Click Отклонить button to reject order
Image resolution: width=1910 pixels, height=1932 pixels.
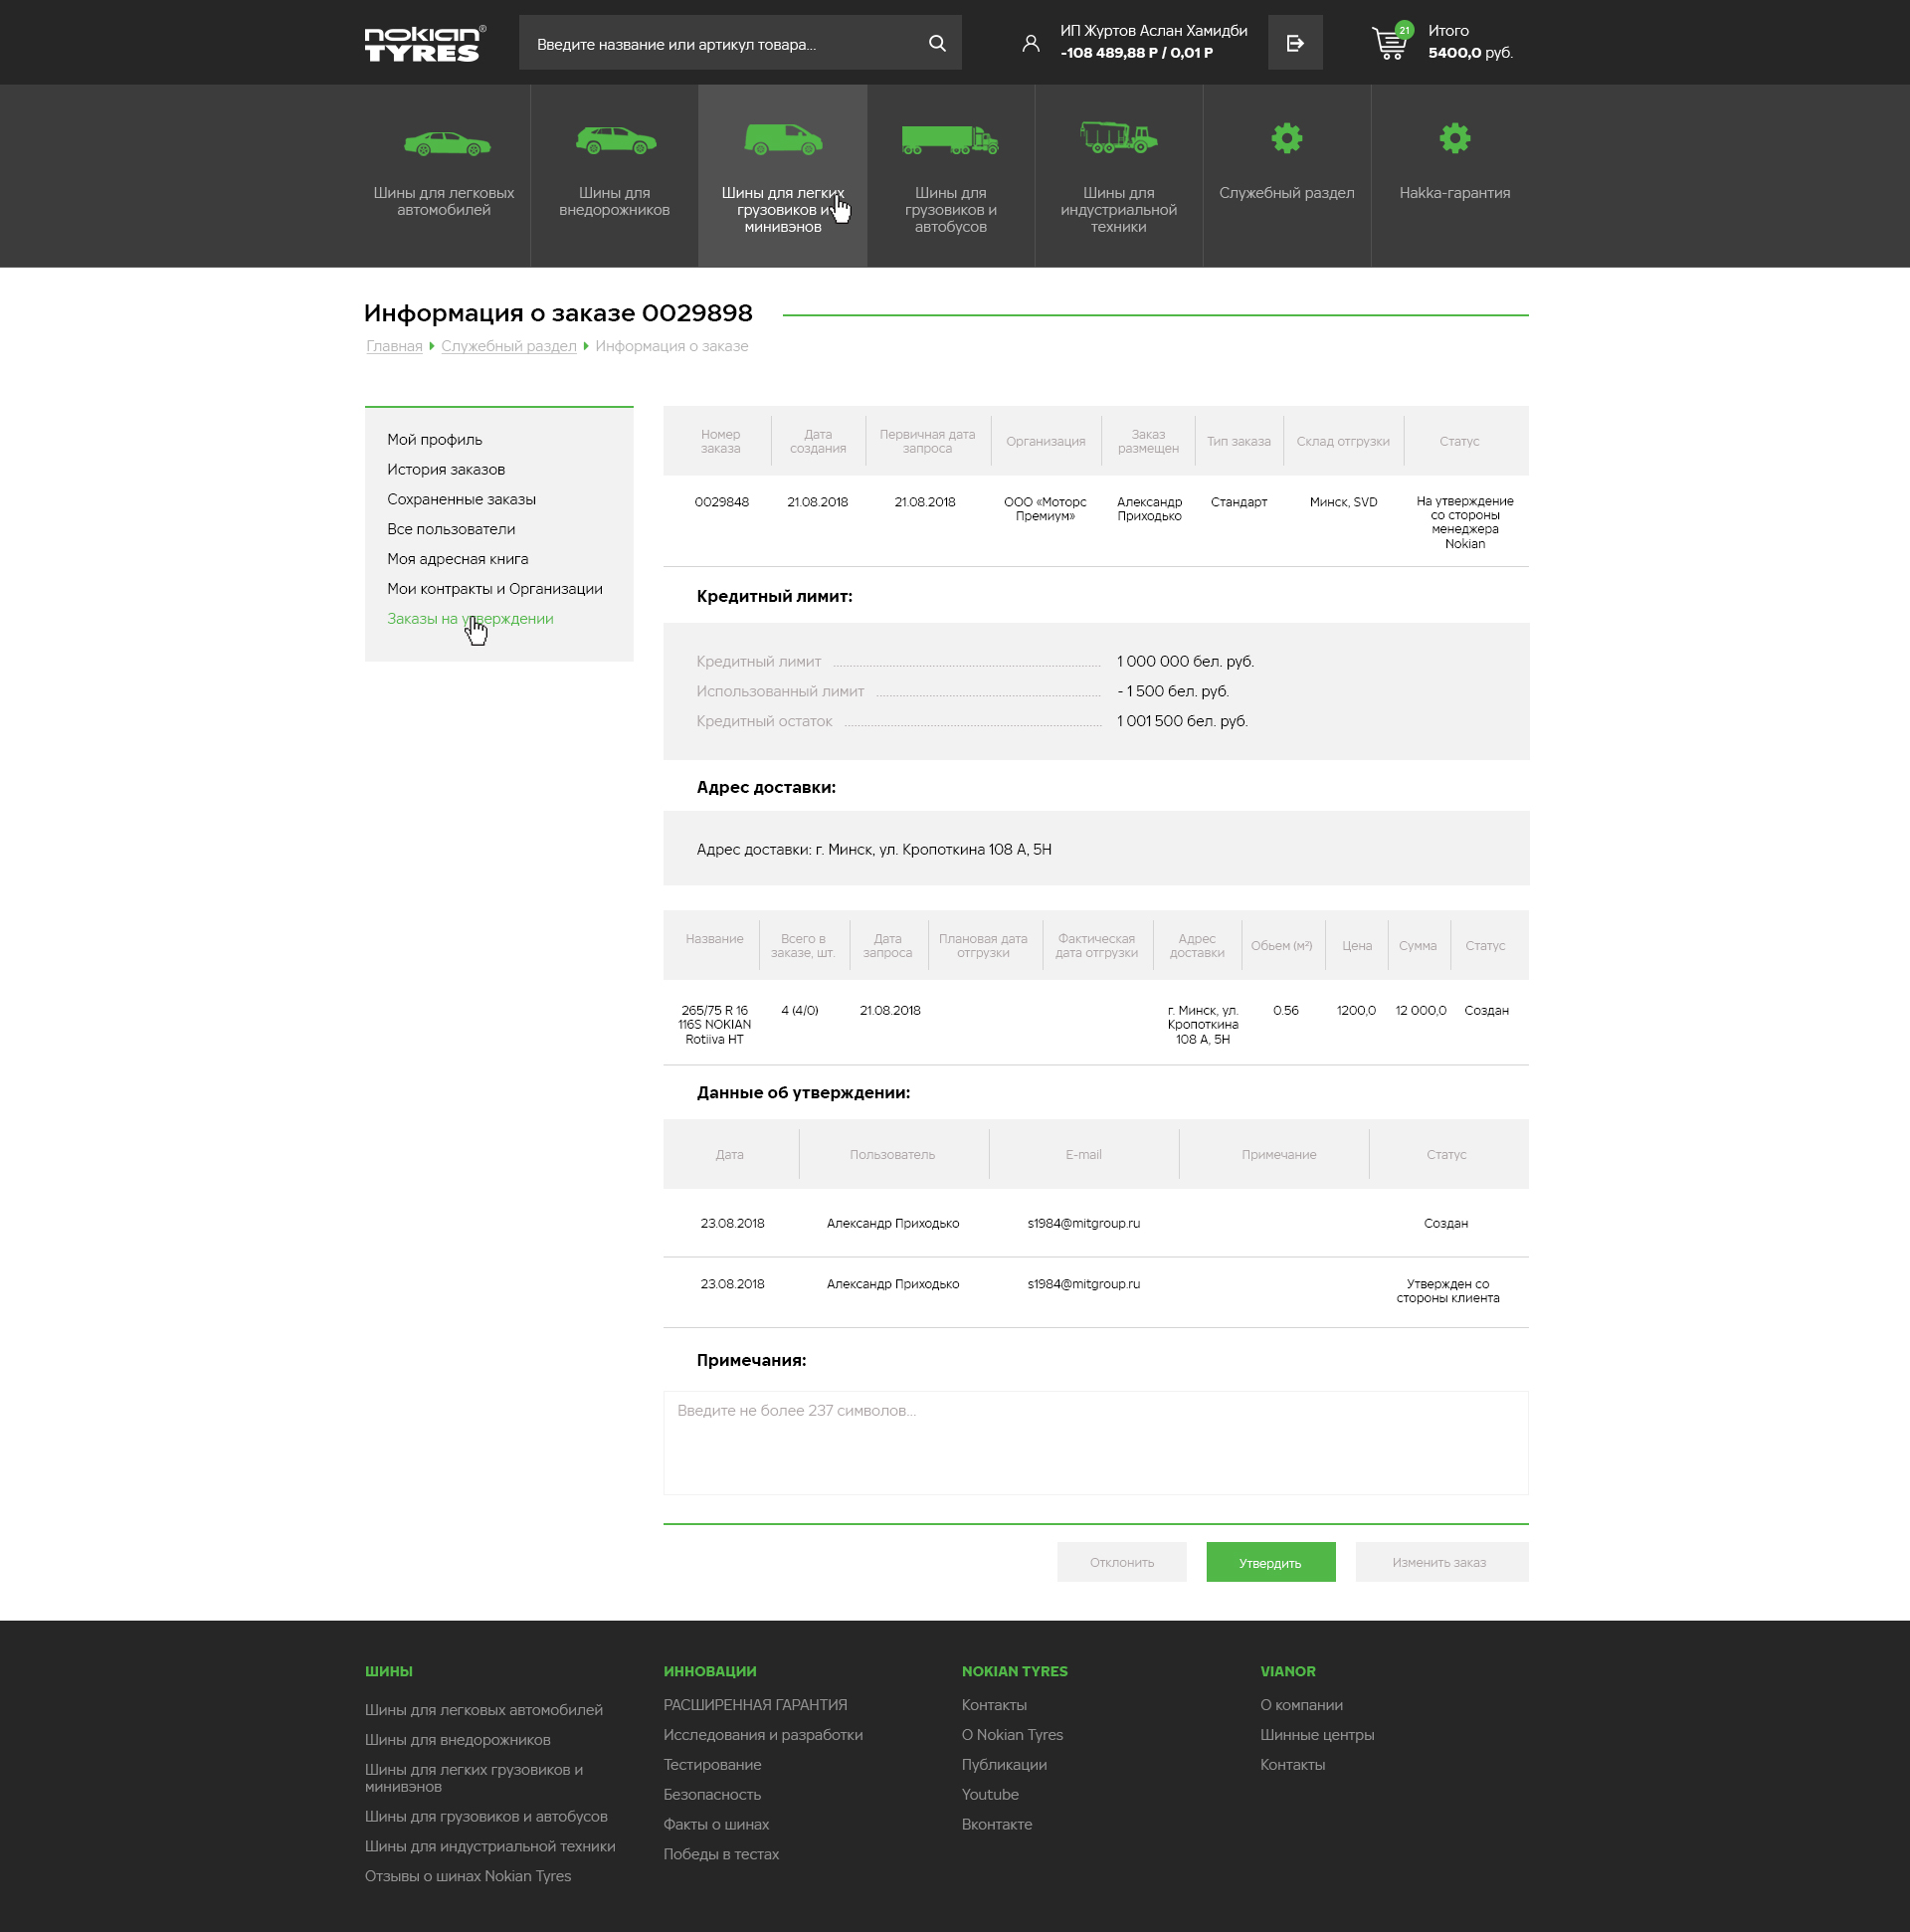point(1121,1561)
